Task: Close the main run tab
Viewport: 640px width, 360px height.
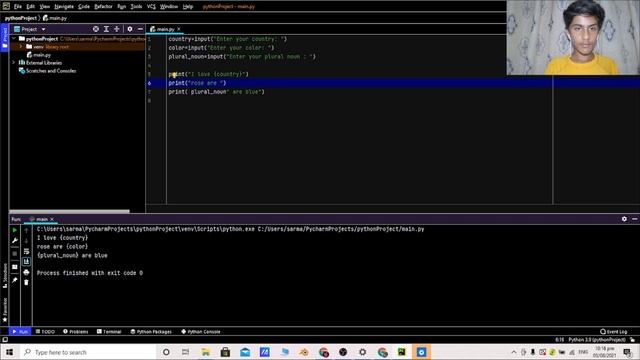Action: pos(52,220)
